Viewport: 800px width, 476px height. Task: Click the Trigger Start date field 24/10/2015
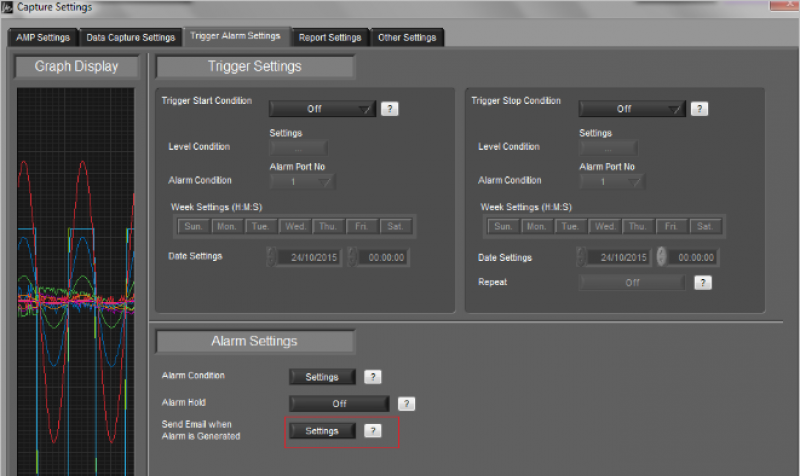coord(310,257)
